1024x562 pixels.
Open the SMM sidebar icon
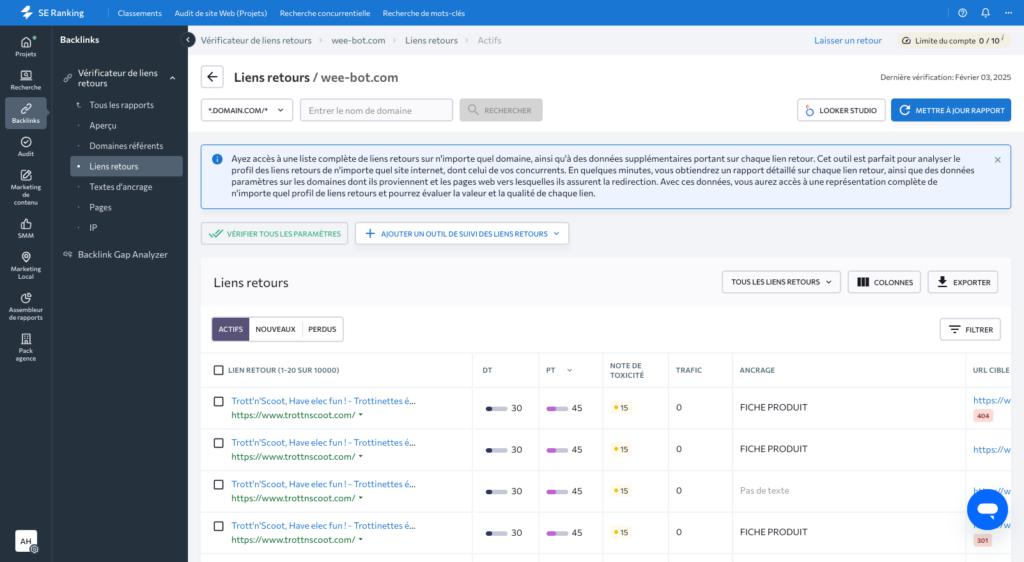pos(25,228)
